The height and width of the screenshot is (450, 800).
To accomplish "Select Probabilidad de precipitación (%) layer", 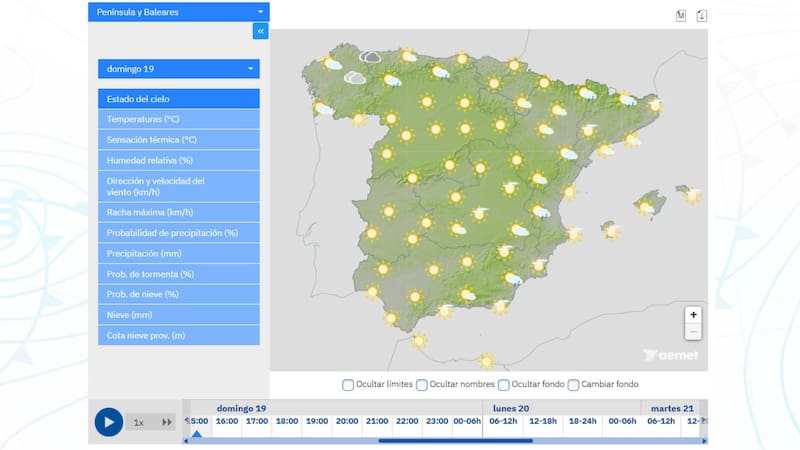I will click(x=179, y=233).
